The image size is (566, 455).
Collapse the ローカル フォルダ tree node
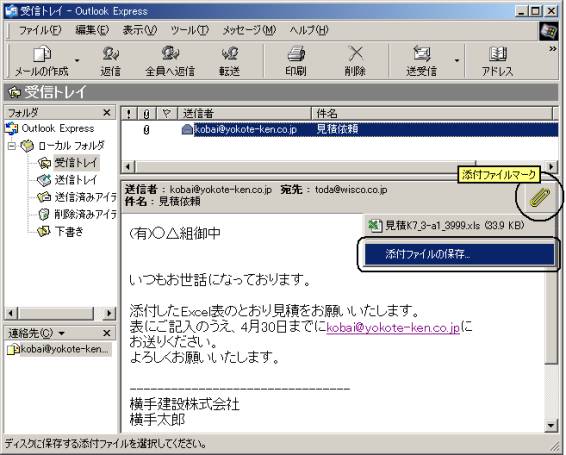[12, 146]
